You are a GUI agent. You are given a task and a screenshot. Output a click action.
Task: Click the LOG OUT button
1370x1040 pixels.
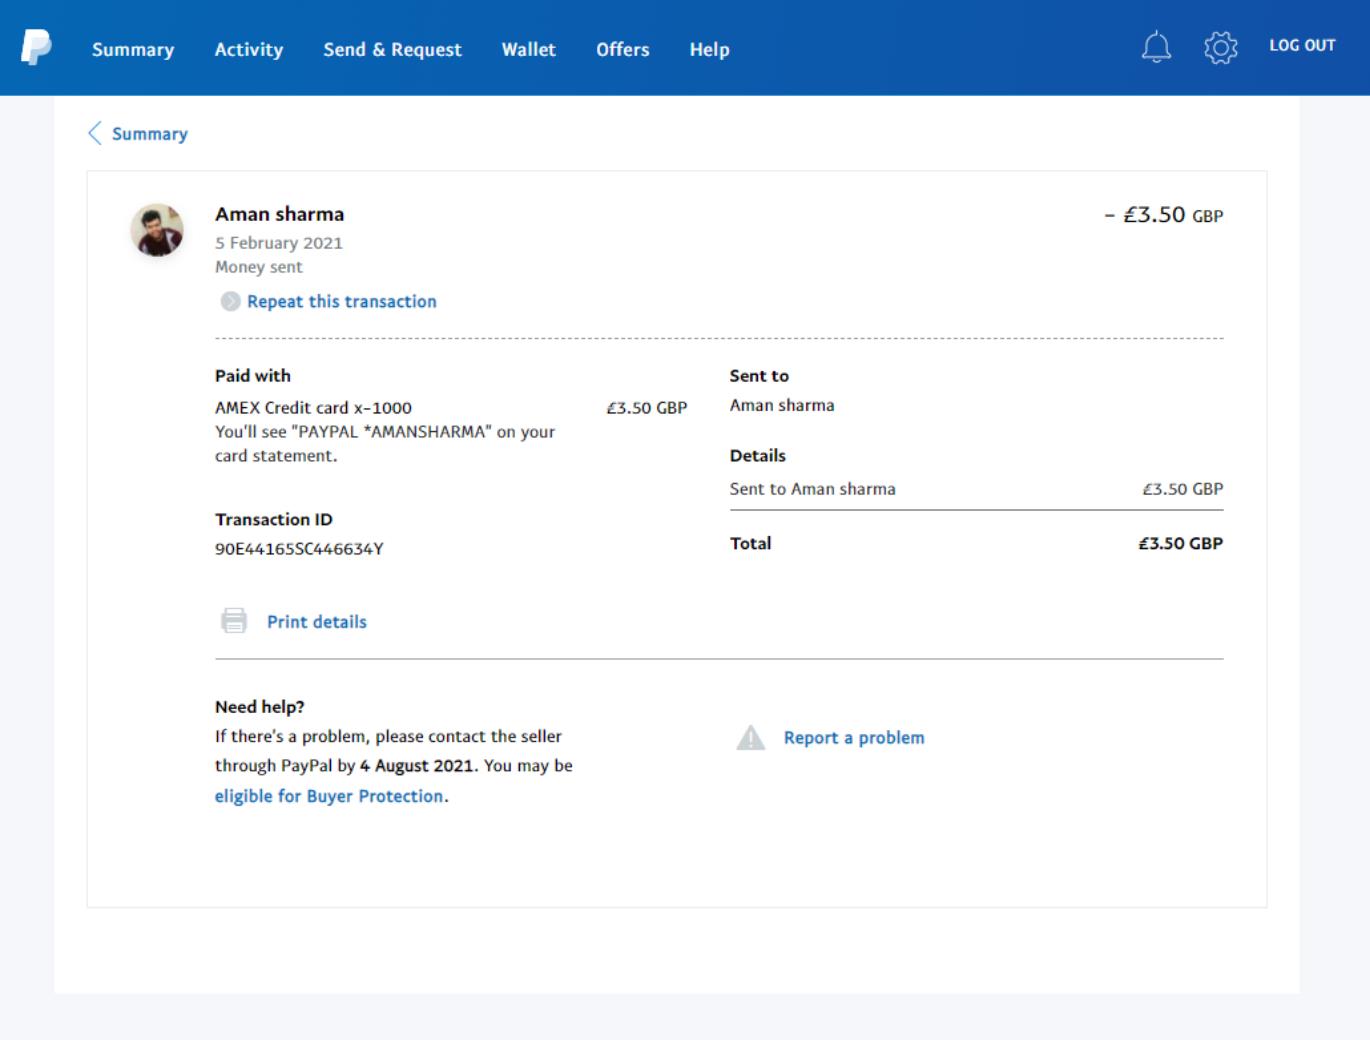coord(1302,46)
